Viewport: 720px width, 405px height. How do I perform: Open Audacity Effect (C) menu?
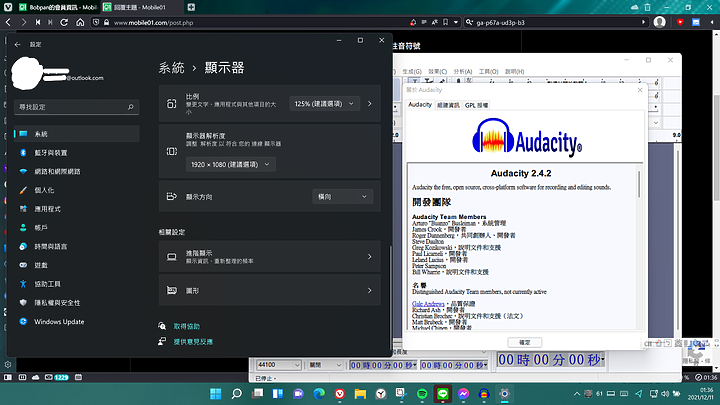point(437,72)
